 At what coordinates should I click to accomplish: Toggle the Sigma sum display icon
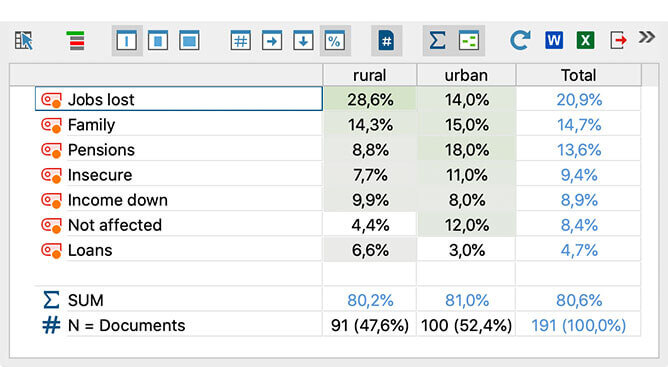coord(438,41)
